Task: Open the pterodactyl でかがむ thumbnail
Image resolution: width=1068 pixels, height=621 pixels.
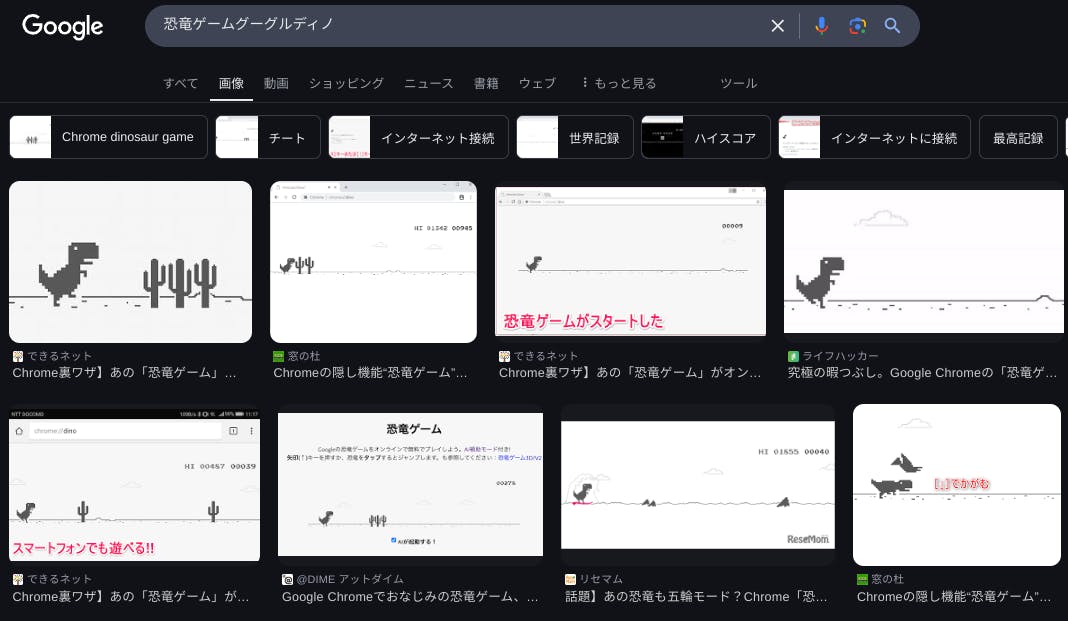Action: [956, 484]
